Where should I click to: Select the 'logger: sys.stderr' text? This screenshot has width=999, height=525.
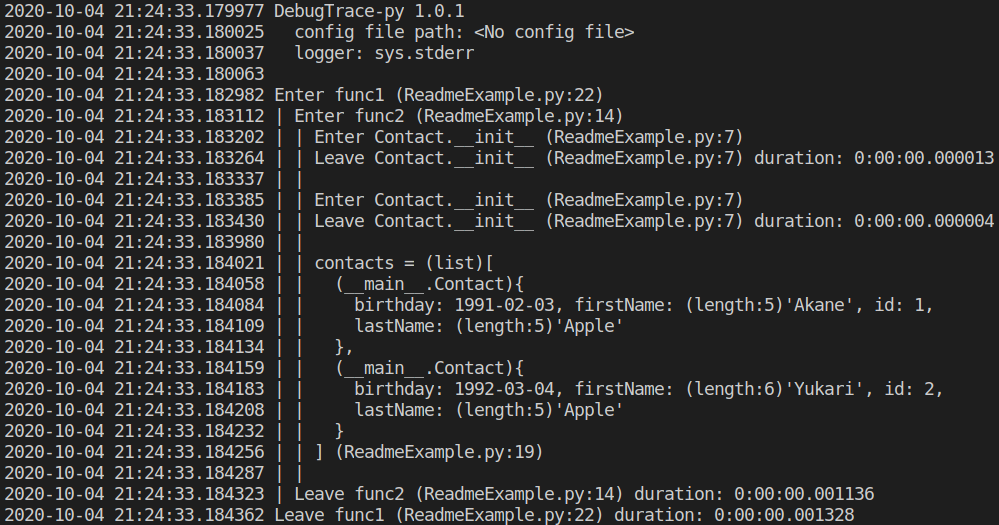coord(384,54)
